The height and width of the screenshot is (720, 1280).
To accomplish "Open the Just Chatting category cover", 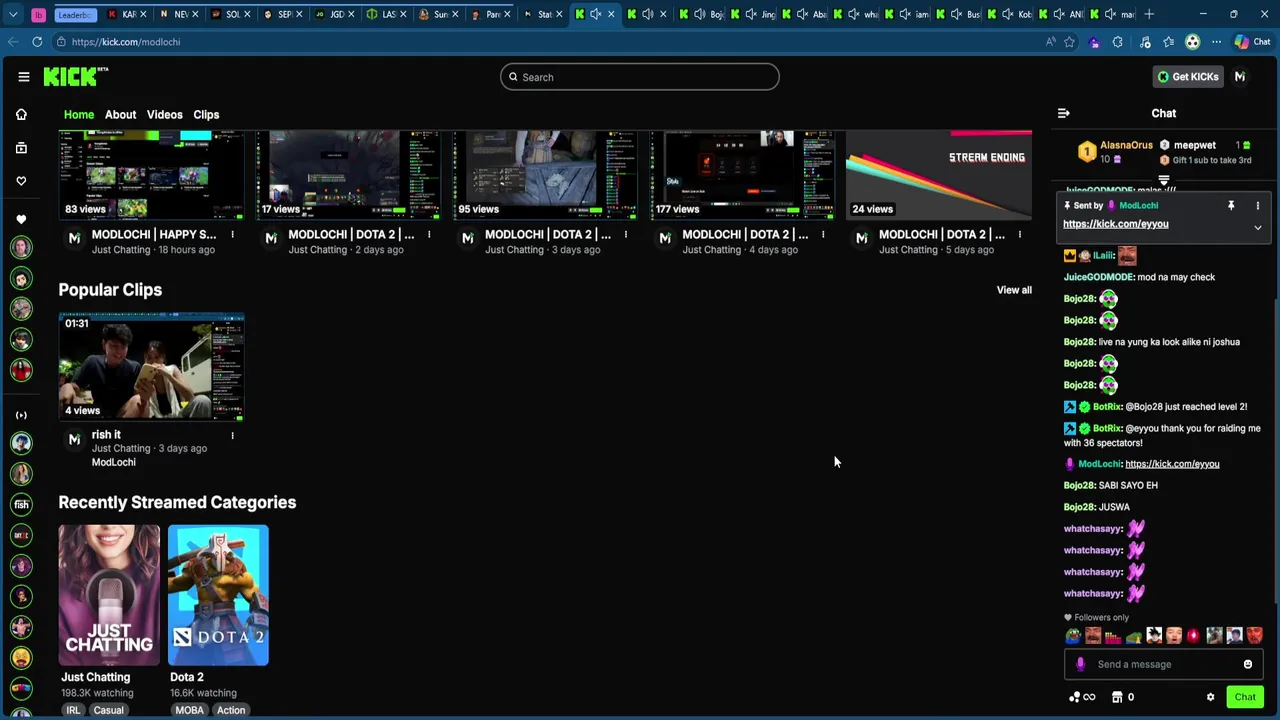I will [109, 595].
